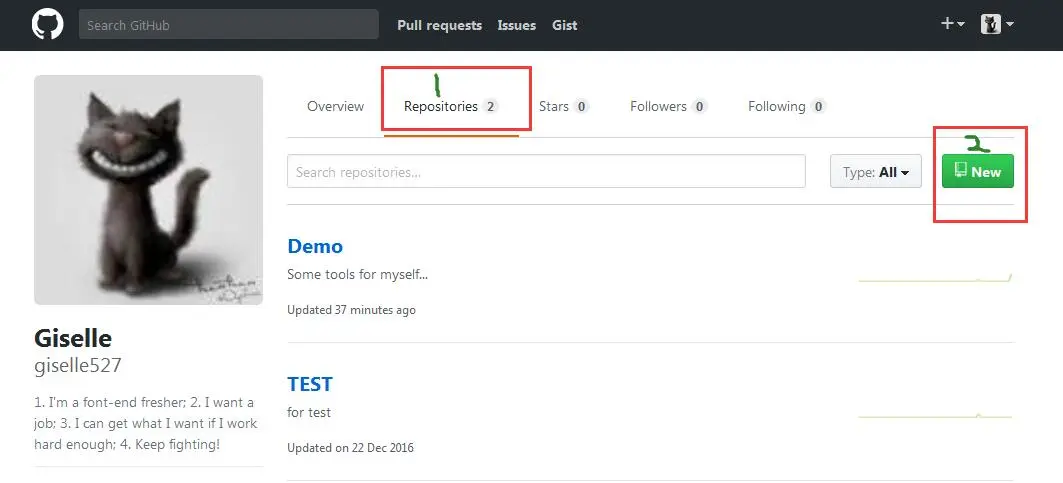Select the Repositories tab
This screenshot has width=1063, height=483.
[x=451, y=107]
